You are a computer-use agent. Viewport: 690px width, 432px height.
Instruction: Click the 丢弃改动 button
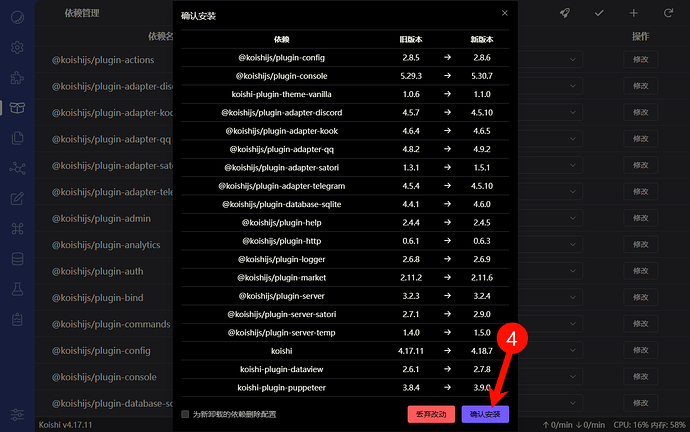tap(431, 414)
